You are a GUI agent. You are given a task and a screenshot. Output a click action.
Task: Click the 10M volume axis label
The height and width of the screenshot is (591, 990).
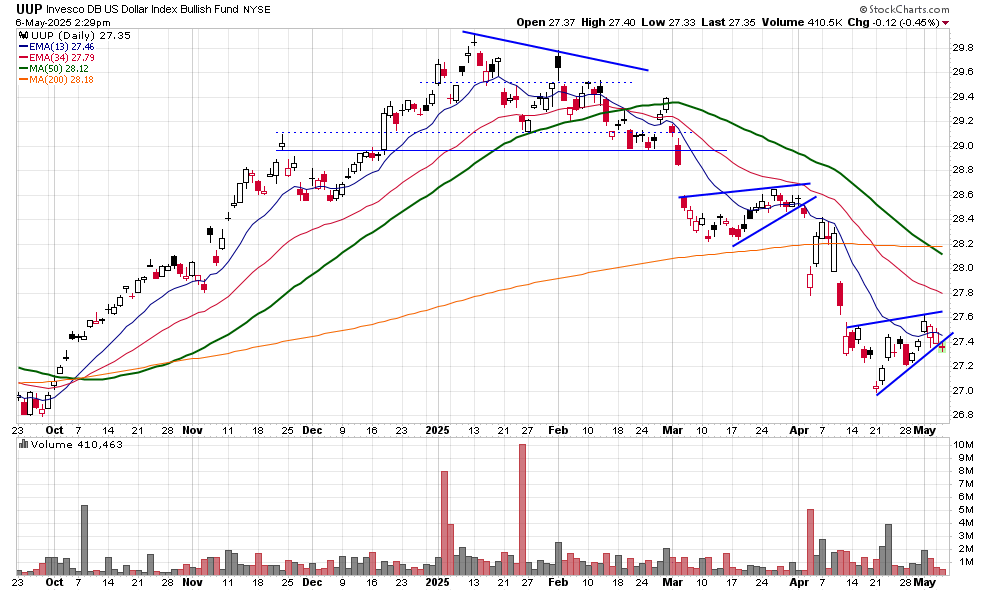click(x=964, y=445)
